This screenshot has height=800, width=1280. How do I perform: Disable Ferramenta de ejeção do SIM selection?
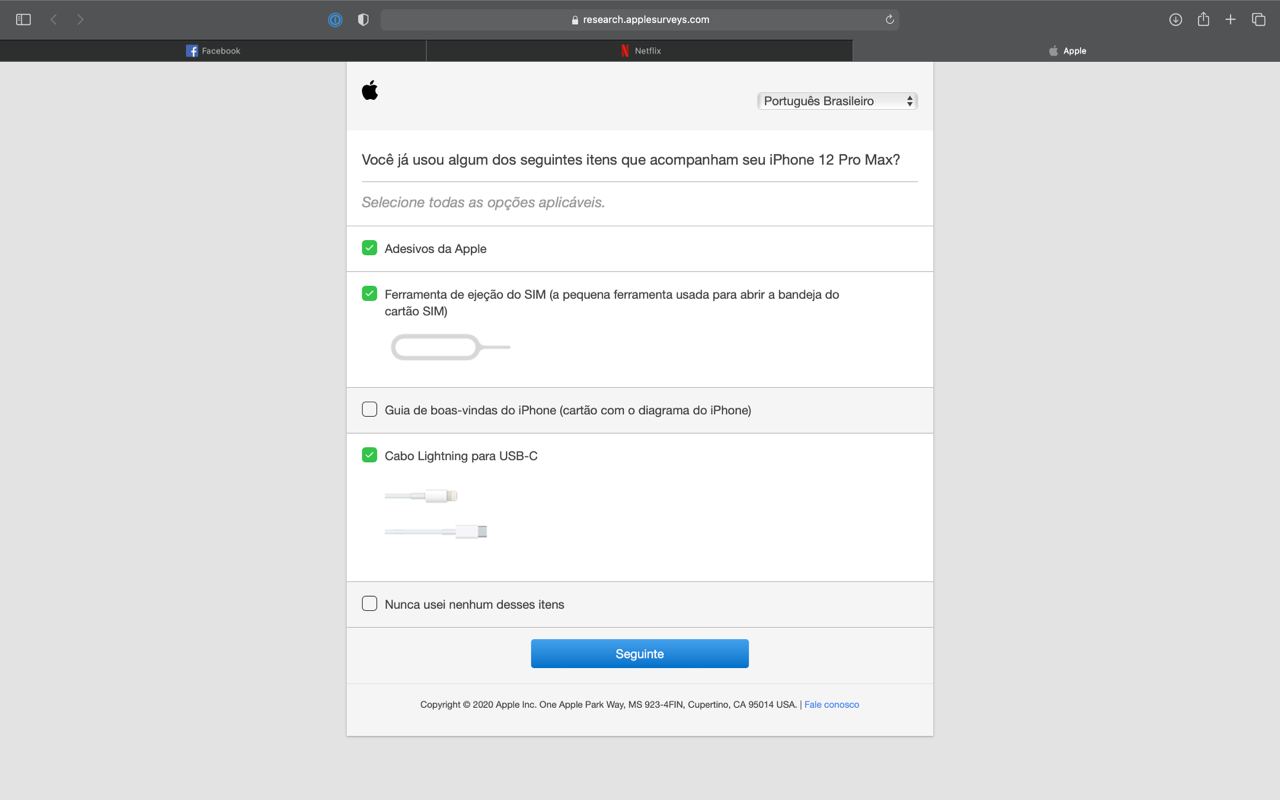369,293
